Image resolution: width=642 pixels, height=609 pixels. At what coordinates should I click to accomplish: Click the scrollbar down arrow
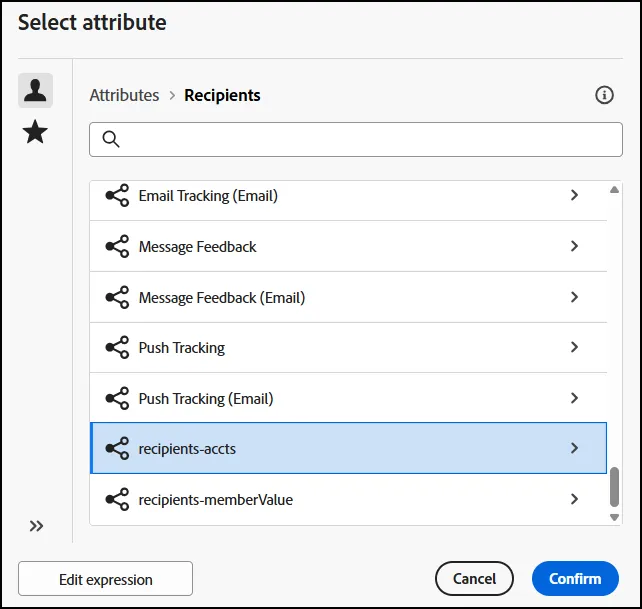pyautogui.click(x=614, y=517)
